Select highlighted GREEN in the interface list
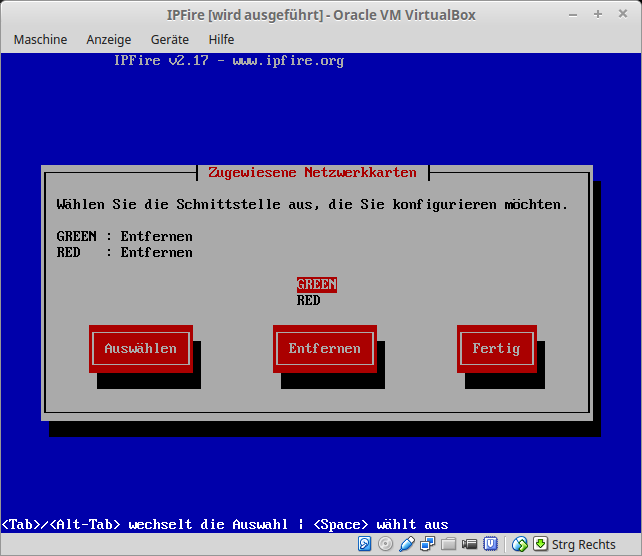Viewport: 642px width, 556px height. tap(317, 285)
